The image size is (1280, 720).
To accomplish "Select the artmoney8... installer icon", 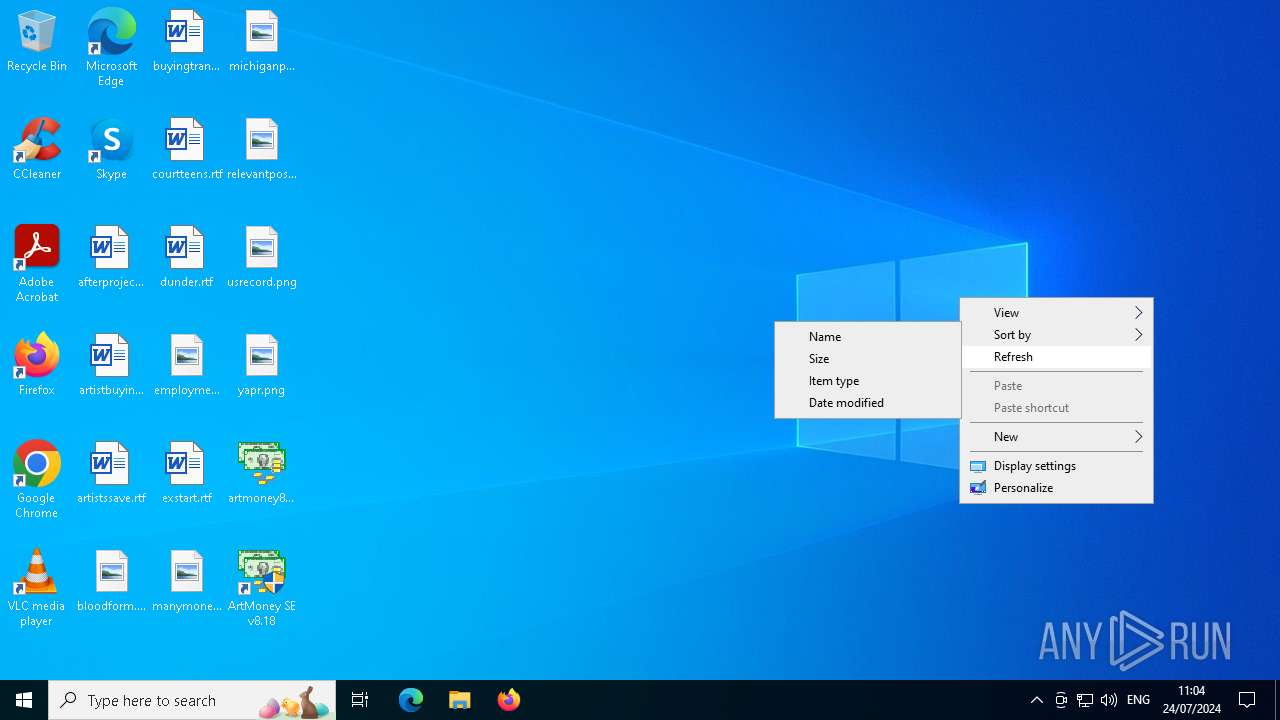I will tap(261, 474).
